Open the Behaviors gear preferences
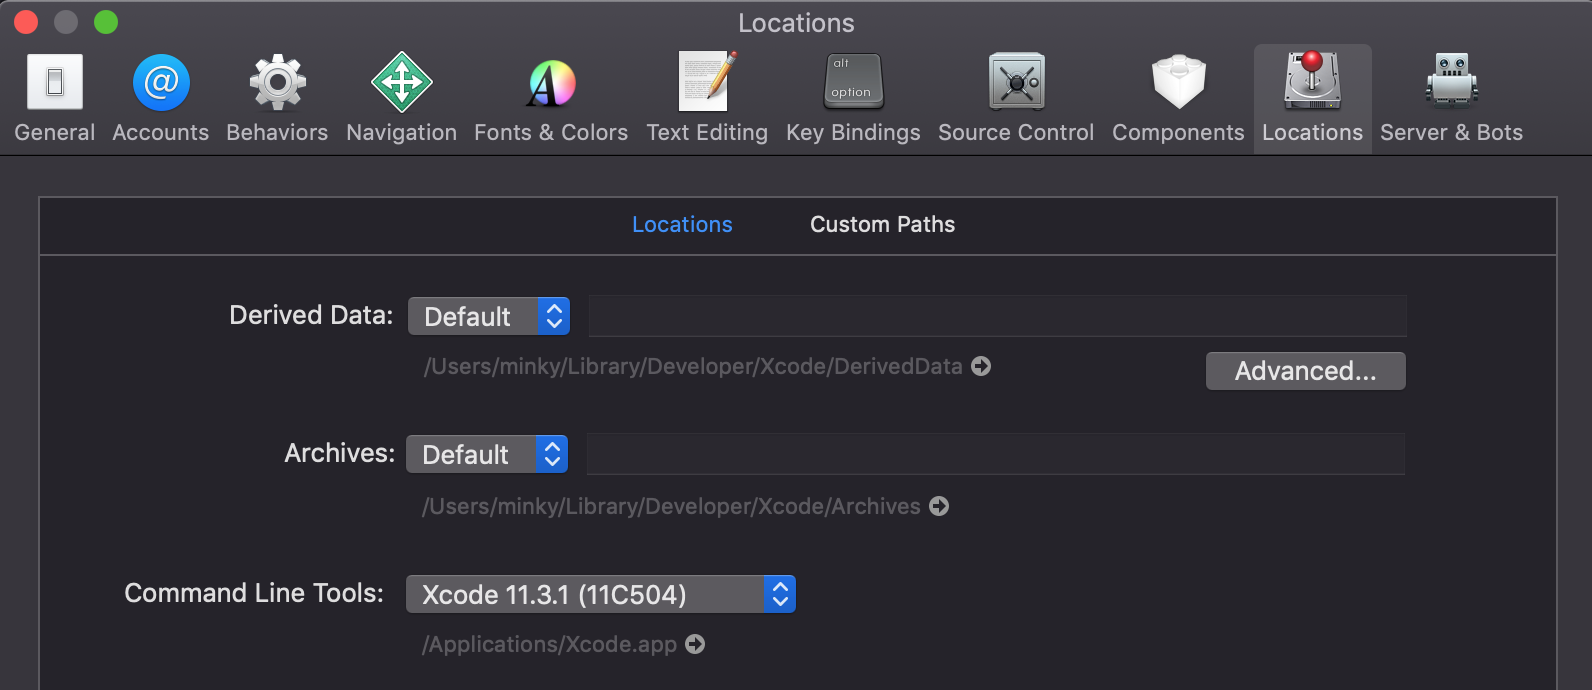Screen dimensions: 1592x690 point(277,98)
